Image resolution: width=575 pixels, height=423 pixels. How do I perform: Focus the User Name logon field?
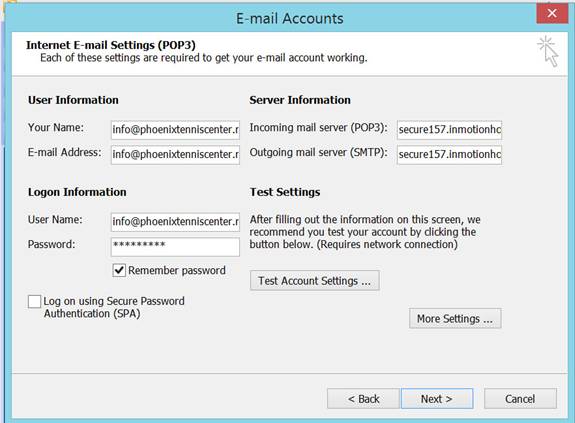click(175, 222)
